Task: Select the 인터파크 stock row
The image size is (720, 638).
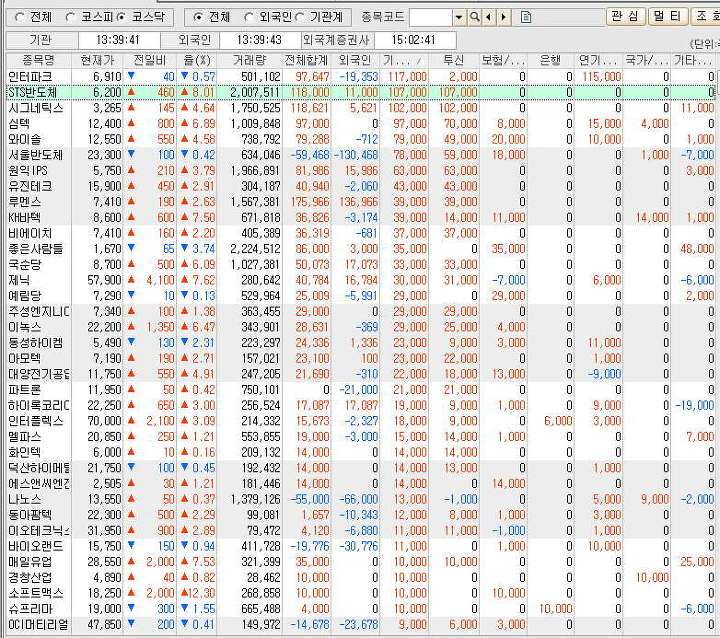Action: point(360,77)
